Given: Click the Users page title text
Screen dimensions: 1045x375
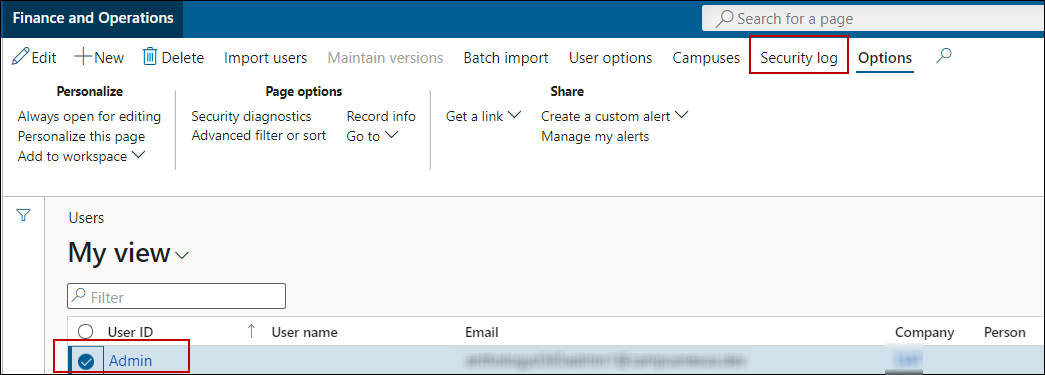Looking at the screenshot, I should tap(87, 218).
